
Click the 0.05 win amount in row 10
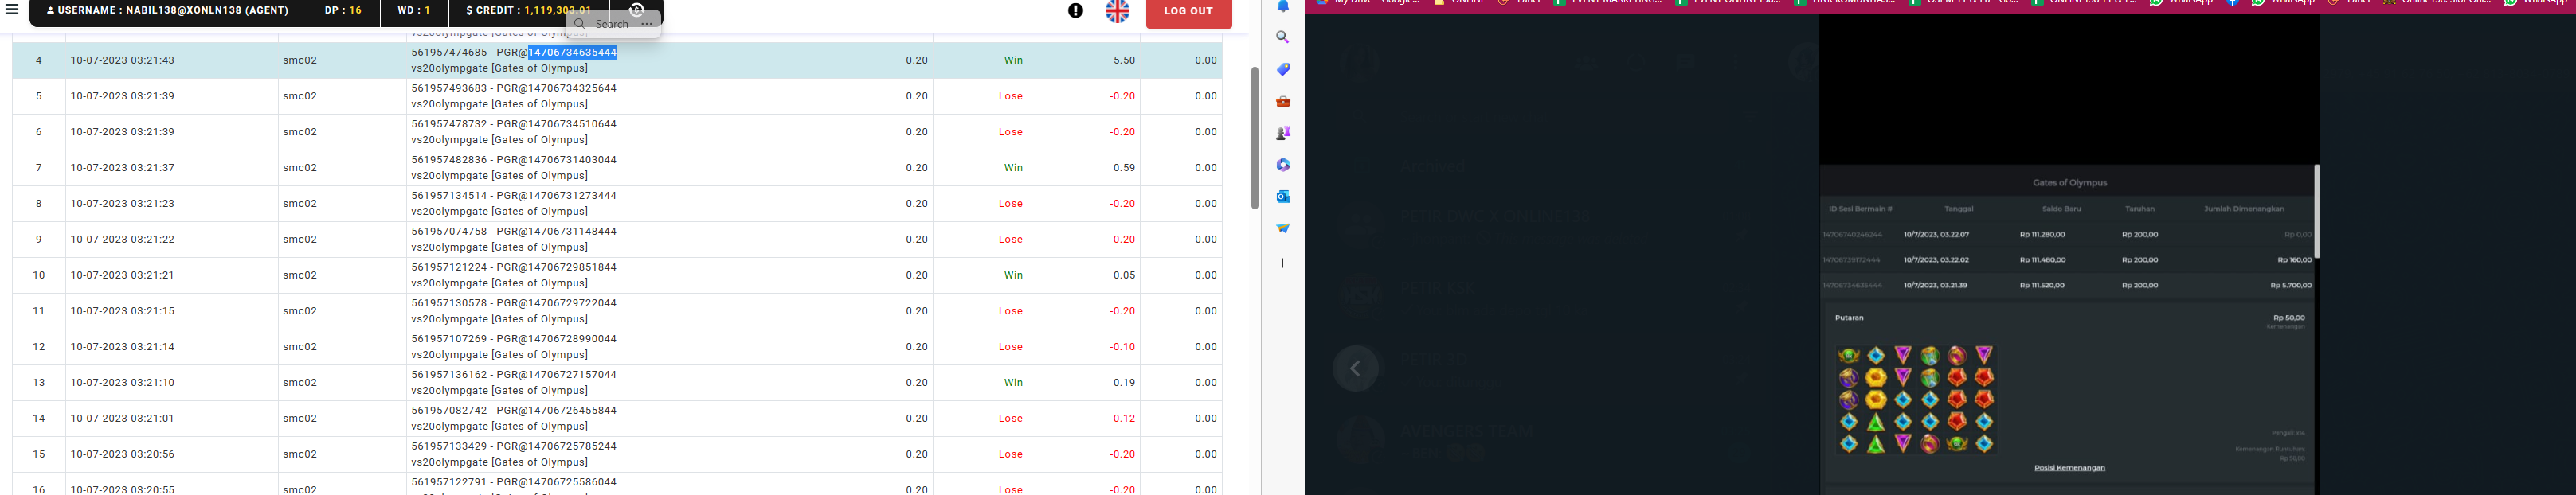coord(1124,275)
